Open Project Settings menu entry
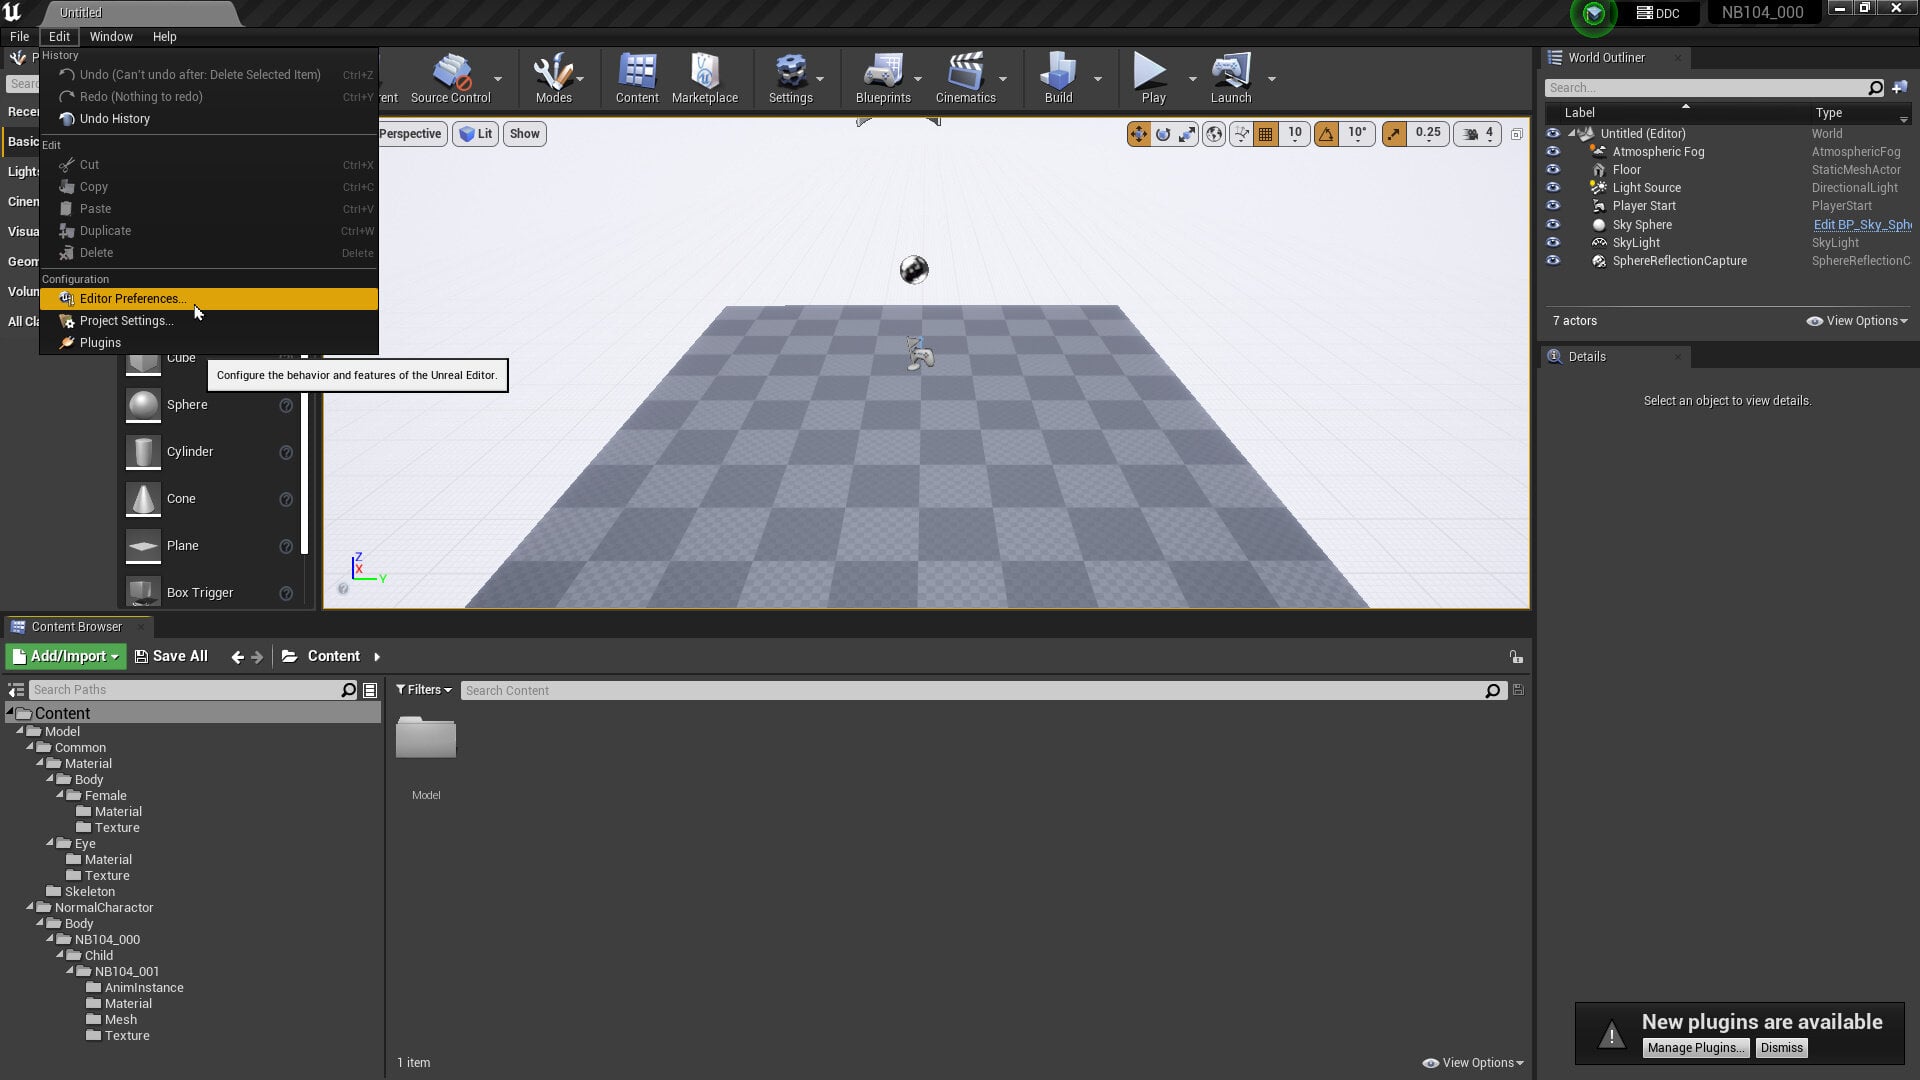1920x1080 pixels. (x=209, y=321)
